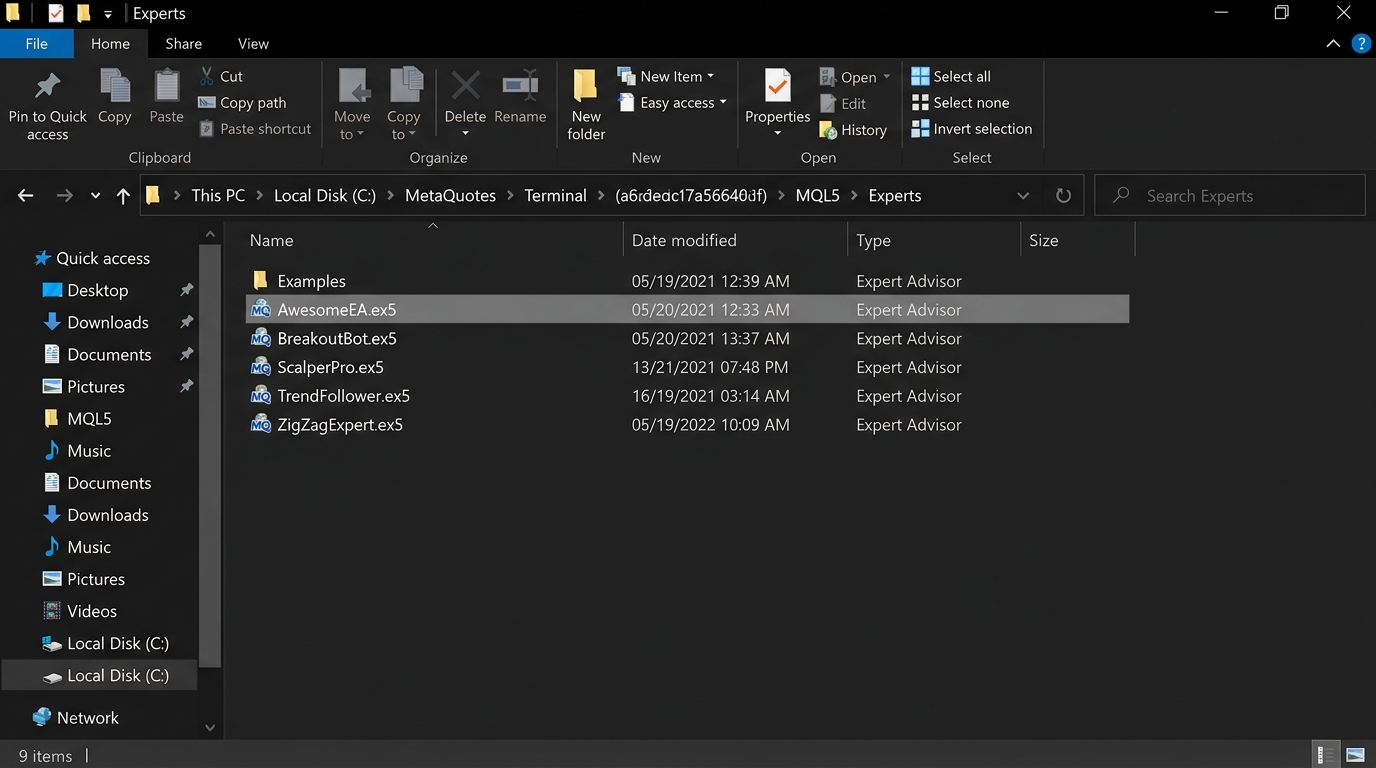Unpin Desktop using its pin icon

[x=186, y=290]
